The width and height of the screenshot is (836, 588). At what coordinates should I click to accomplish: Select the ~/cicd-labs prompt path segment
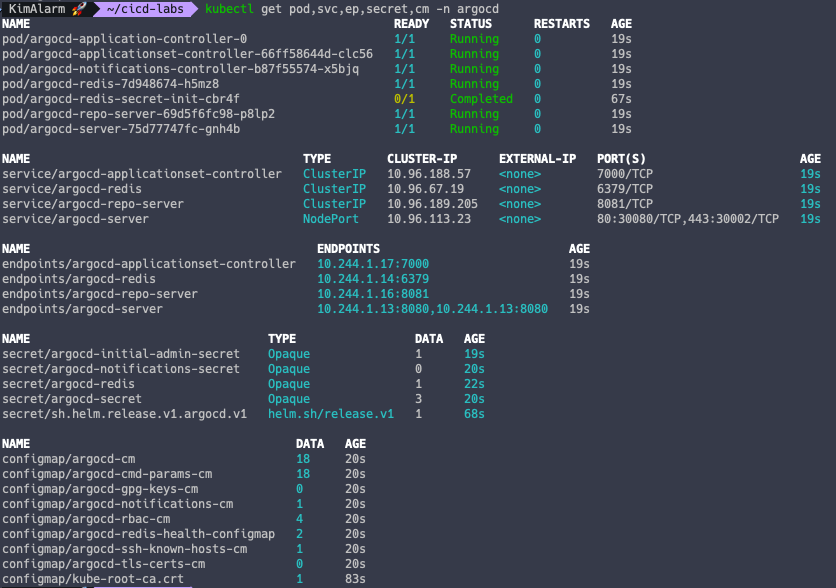[144, 9]
